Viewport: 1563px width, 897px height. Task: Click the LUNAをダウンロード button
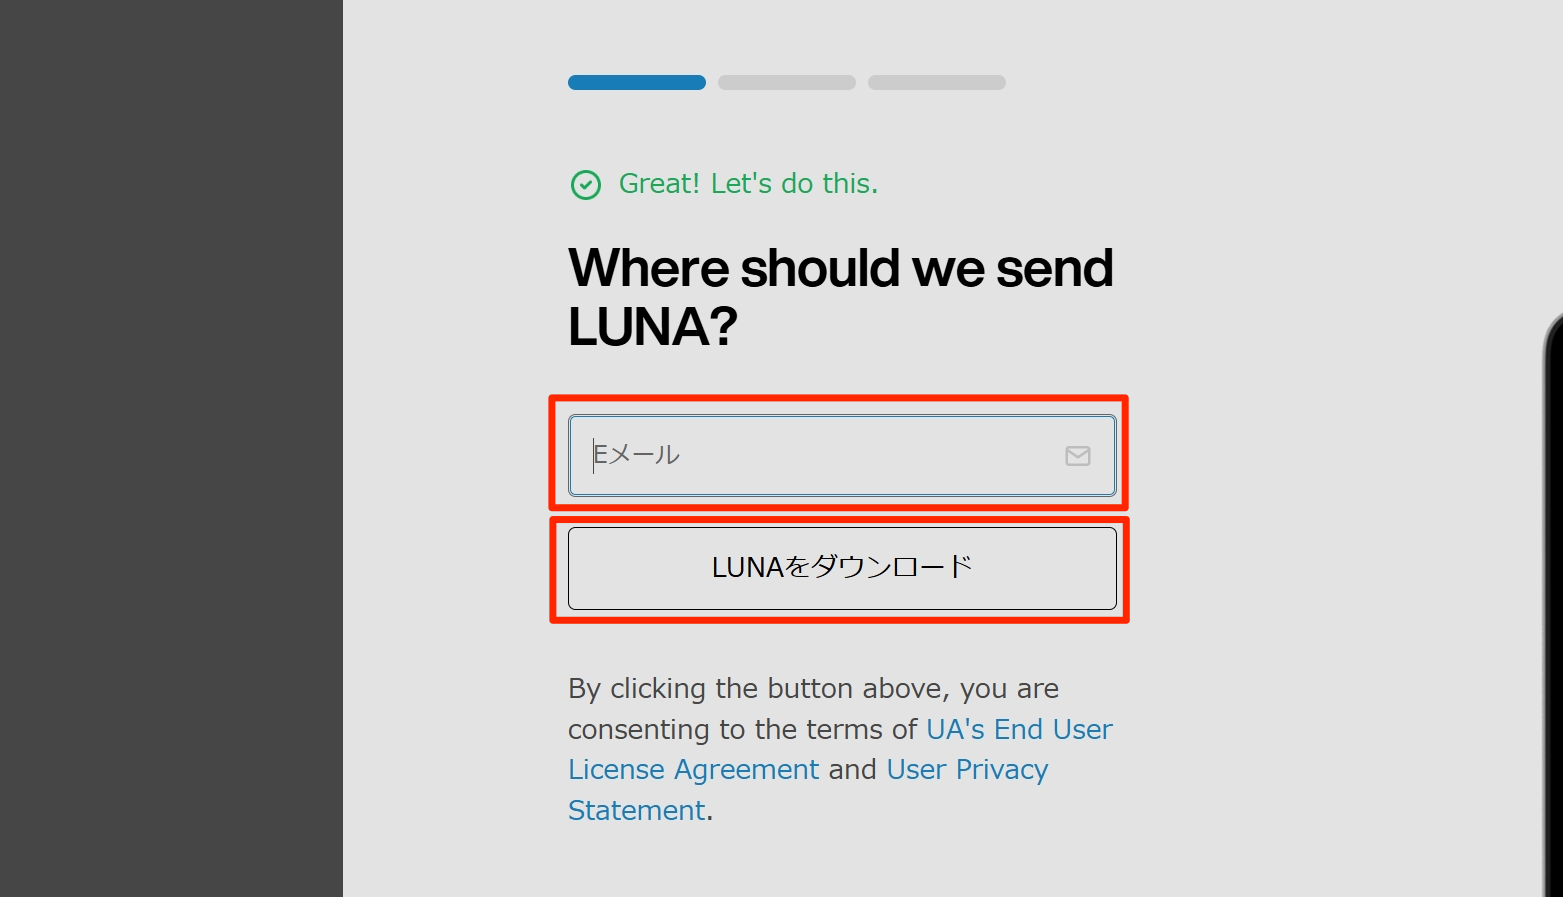pyautogui.click(x=842, y=568)
